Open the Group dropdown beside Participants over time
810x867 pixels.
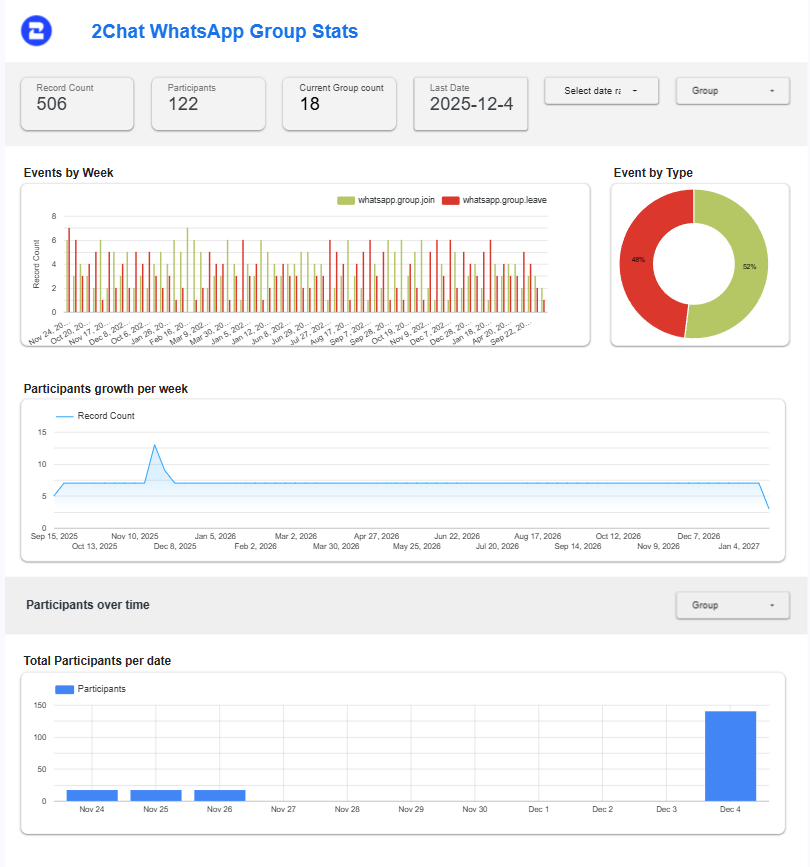[x=733, y=605]
